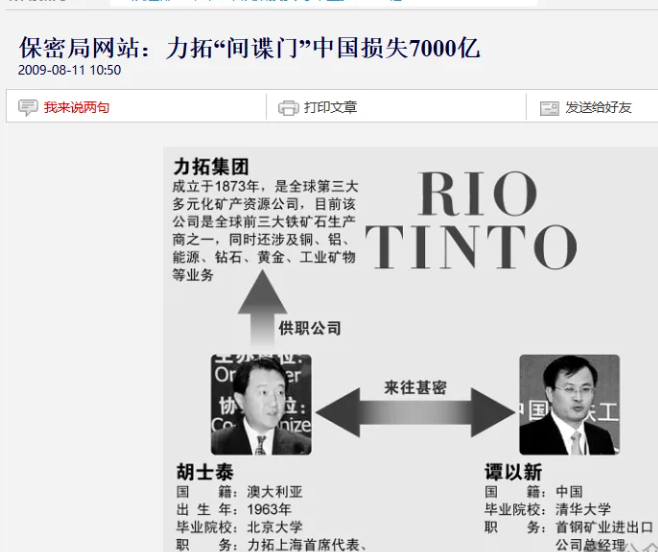Click the photo above 谭以新
This screenshot has width=658, height=552.
(x=569, y=405)
